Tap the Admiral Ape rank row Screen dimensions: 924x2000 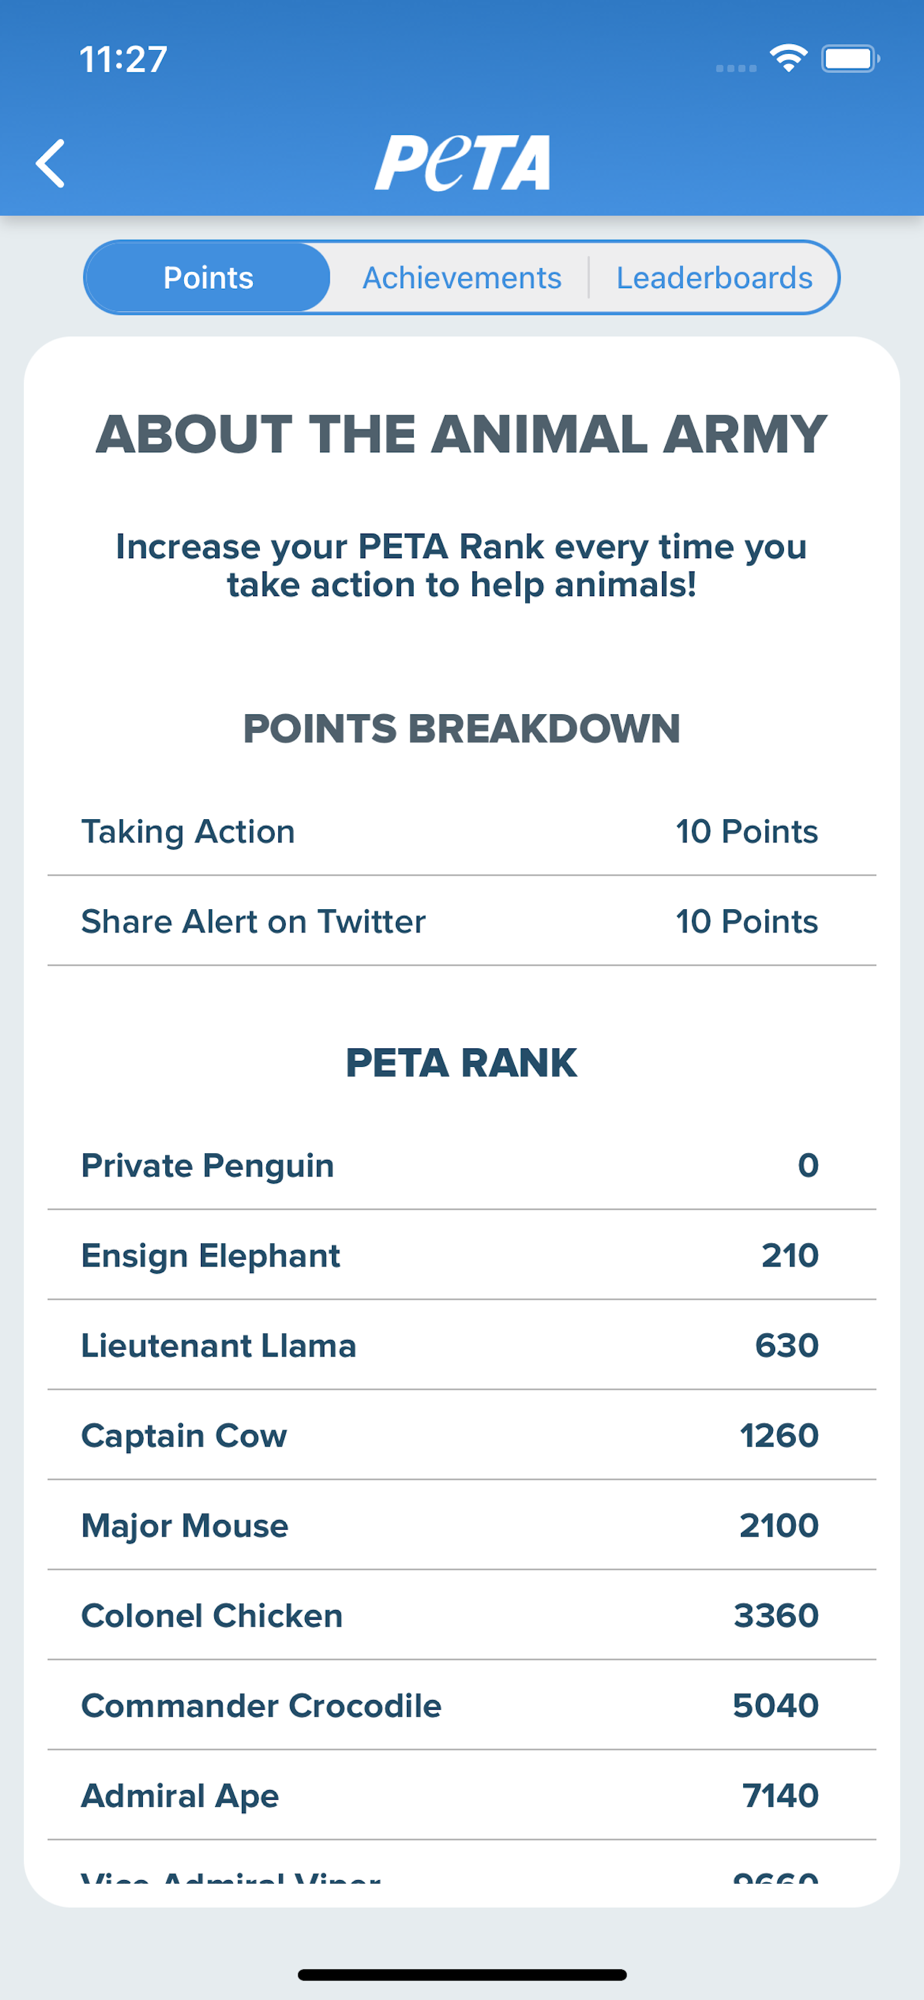coord(461,1796)
